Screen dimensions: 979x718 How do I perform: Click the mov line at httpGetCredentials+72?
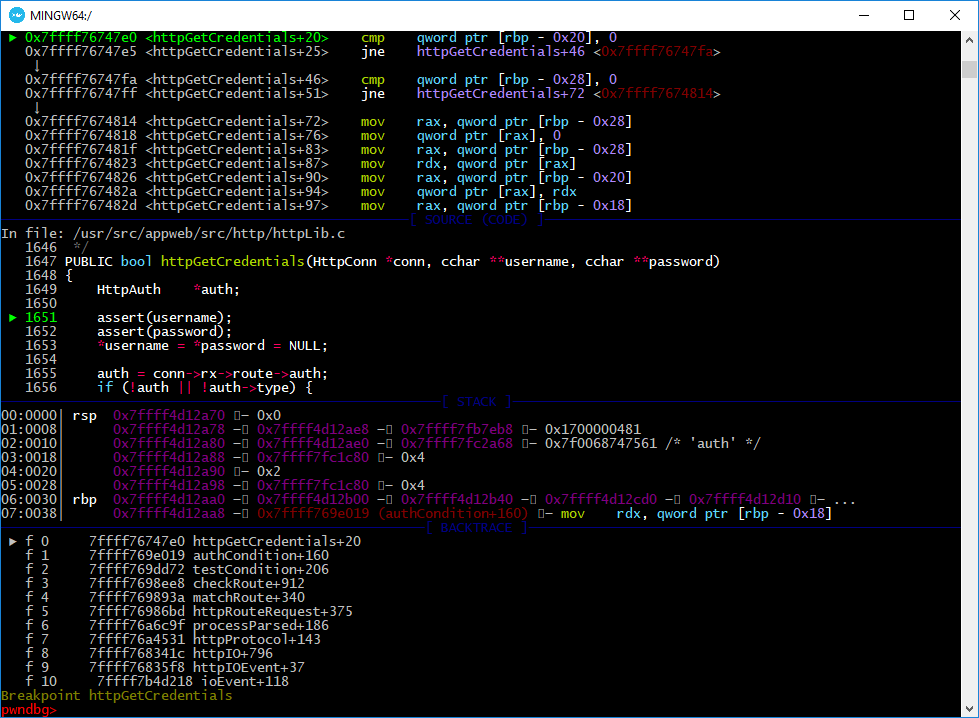click(x=328, y=122)
